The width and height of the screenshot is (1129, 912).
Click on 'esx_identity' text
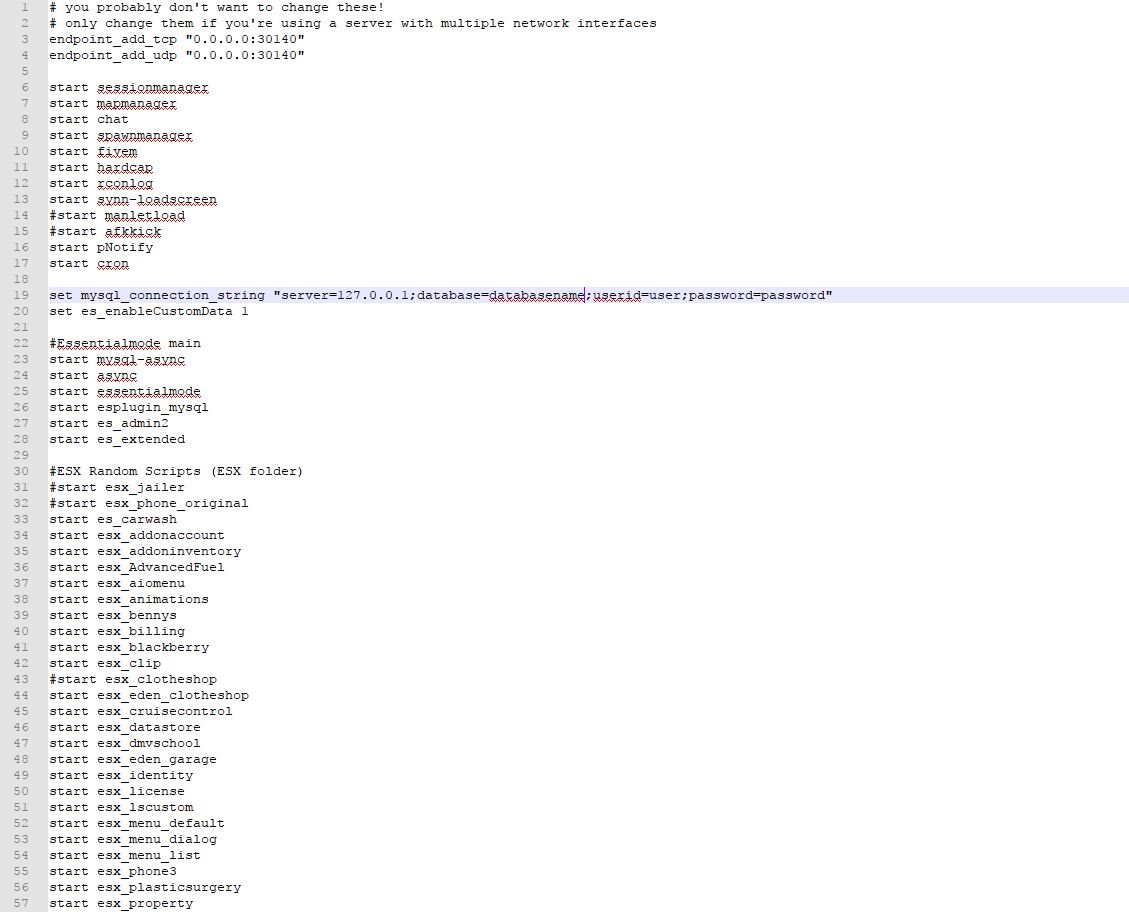coord(145,775)
